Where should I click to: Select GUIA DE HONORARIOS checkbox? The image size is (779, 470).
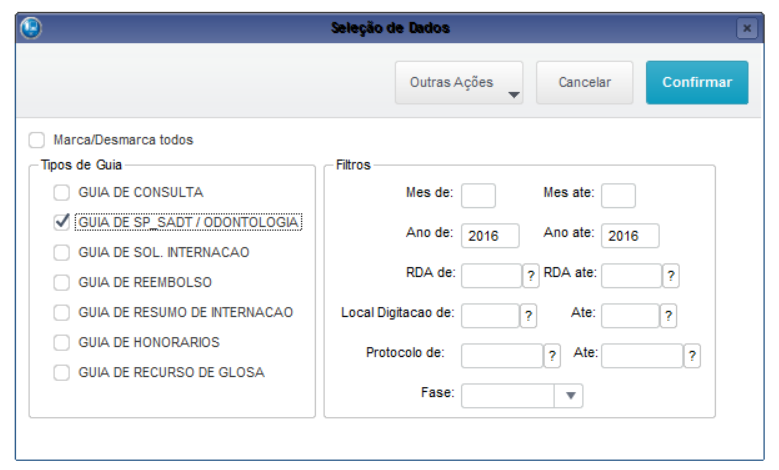(x=62, y=343)
